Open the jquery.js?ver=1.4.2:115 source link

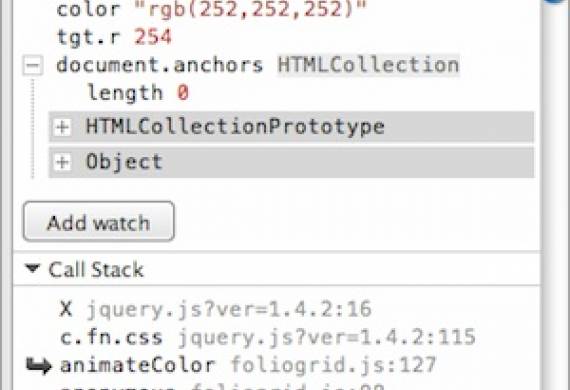pyautogui.click(x=327, y=337)
